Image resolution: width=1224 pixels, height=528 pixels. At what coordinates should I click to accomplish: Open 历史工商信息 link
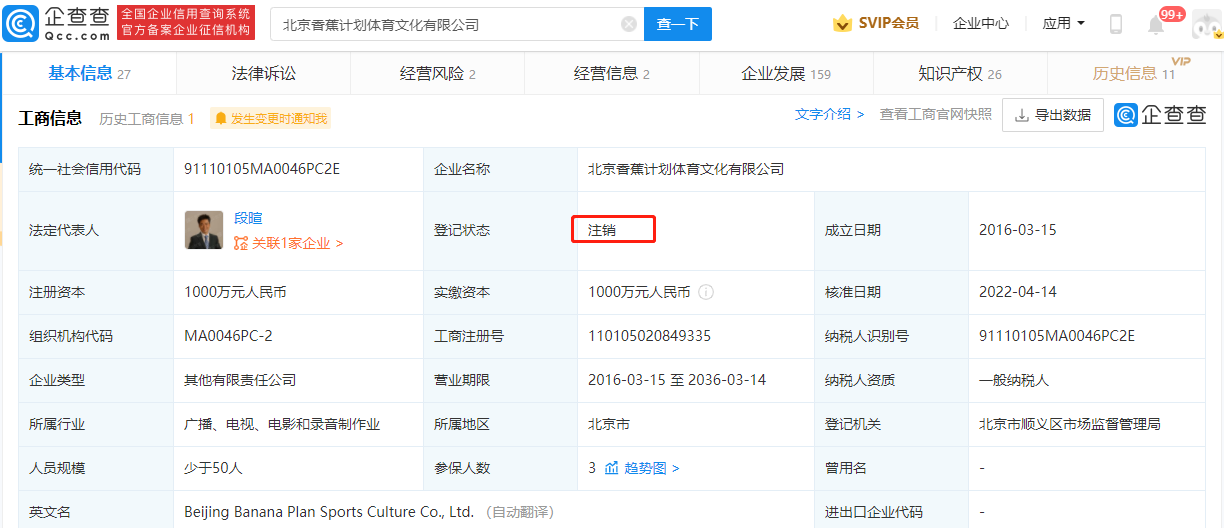(x=147, y=118)
